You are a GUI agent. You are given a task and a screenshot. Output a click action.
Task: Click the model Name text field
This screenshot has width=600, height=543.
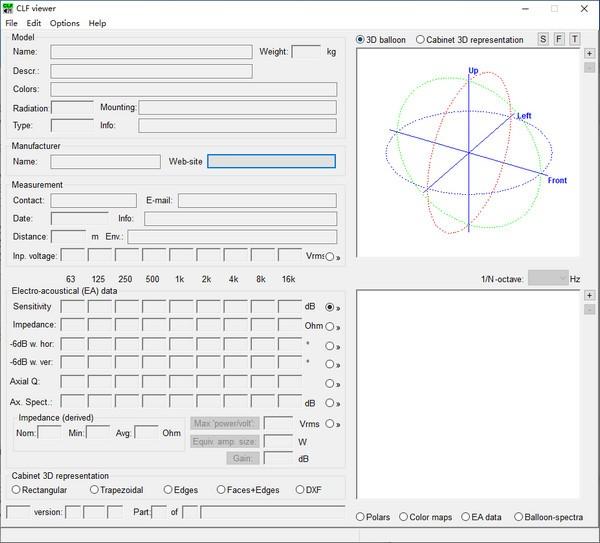click(151, 52)
